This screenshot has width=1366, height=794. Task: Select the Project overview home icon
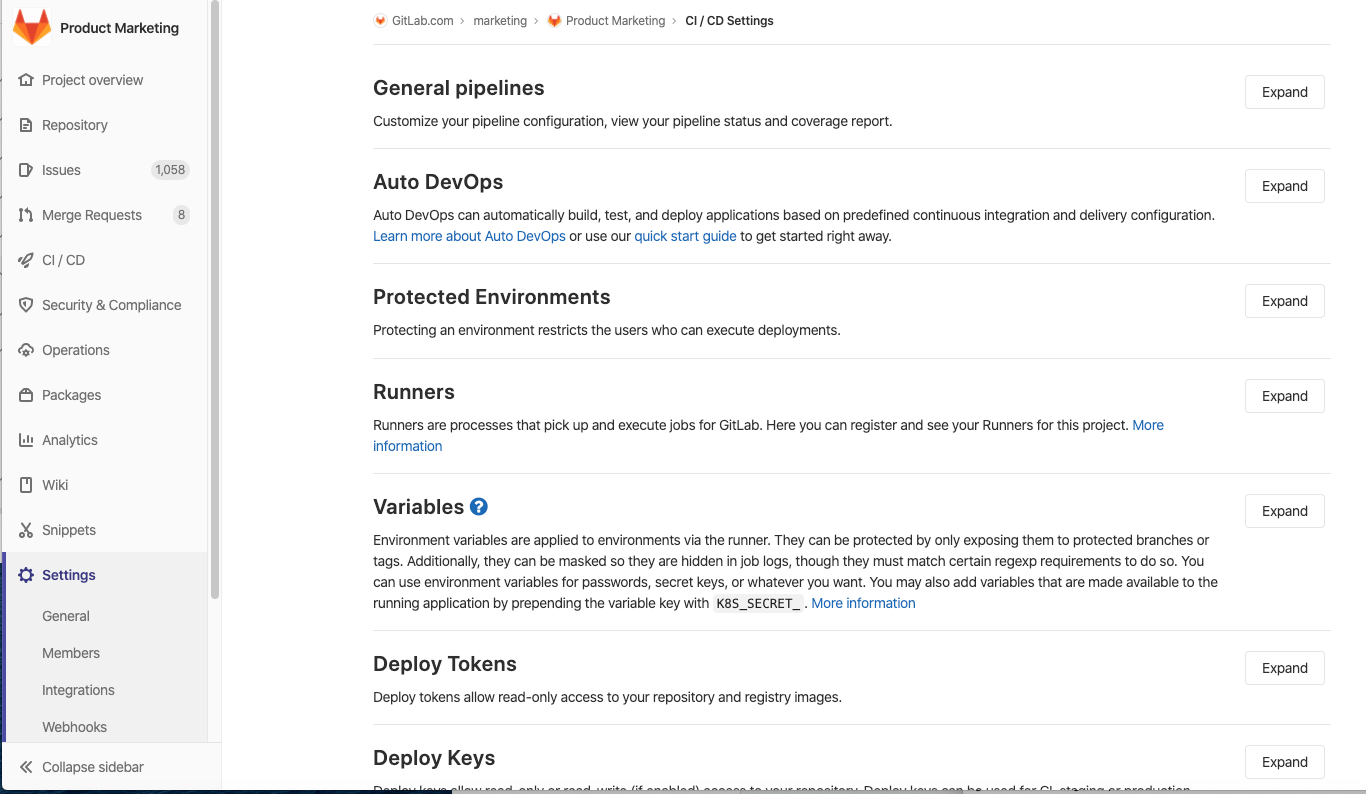click(23, 80)
